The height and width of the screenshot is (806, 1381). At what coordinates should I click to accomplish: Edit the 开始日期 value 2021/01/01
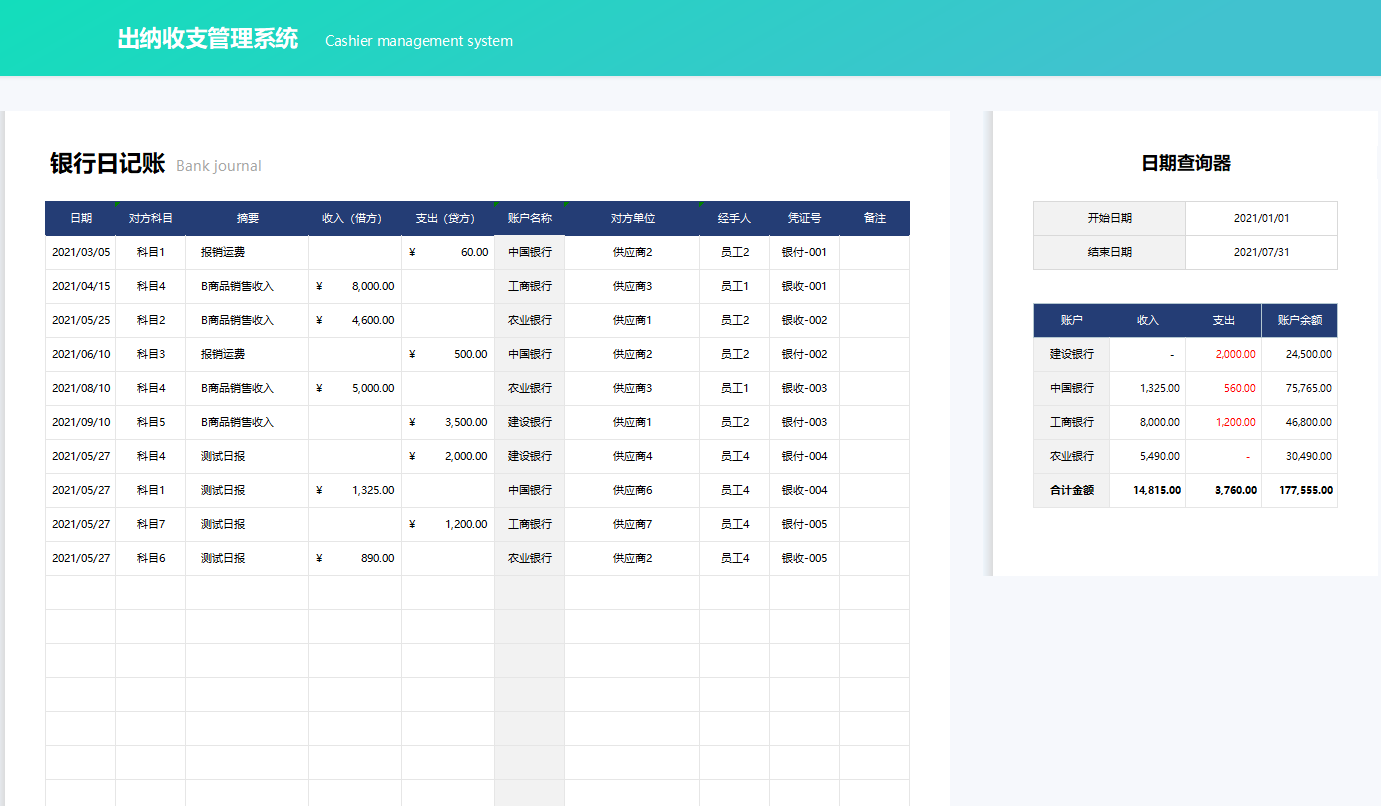coord(1261,218)
